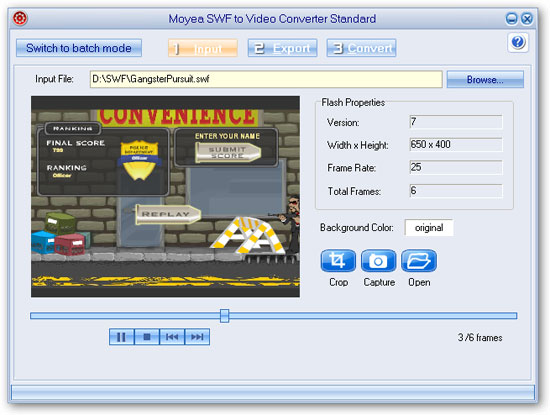Go to the Export step tab
Image resolution: width=550 pixels, height=415 pixels.
[282, 48]
